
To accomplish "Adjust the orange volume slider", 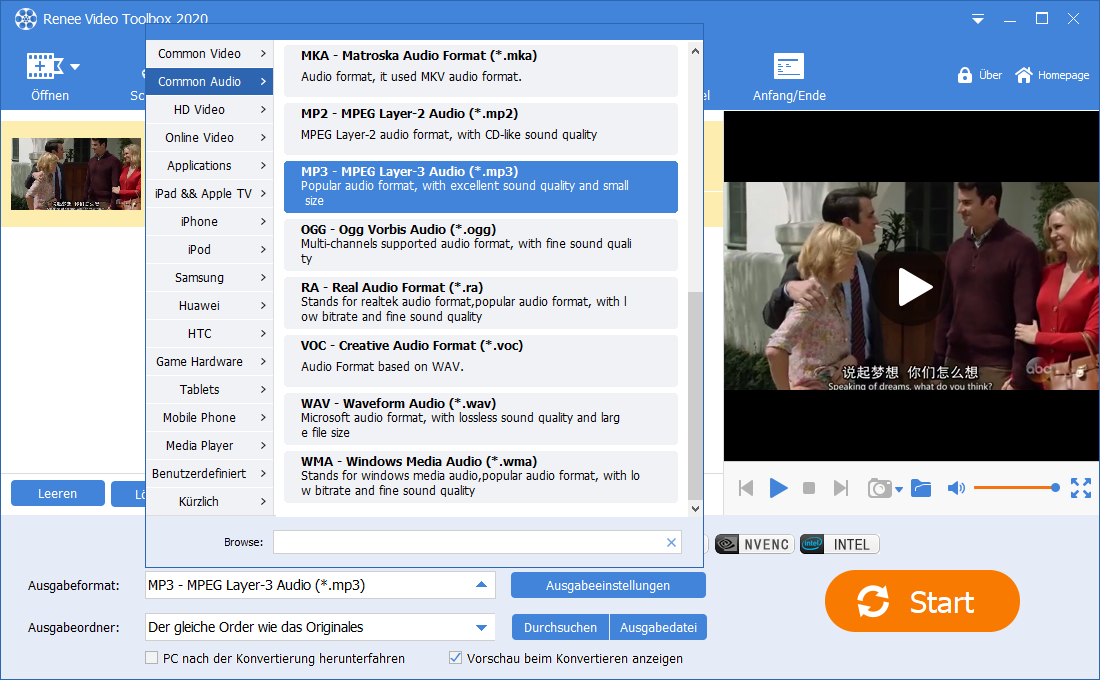I will (x=1015, y=488).
